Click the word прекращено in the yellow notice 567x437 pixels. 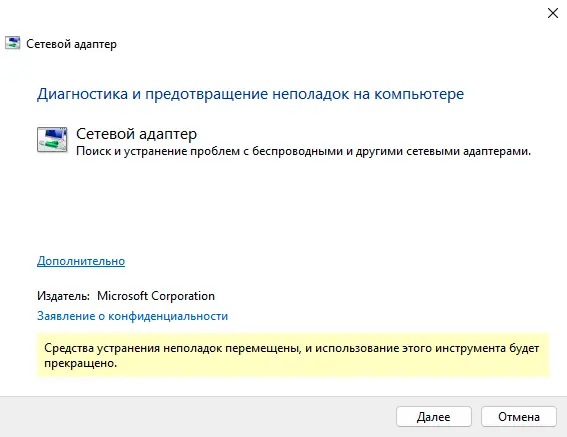click(x=80, y=363)
